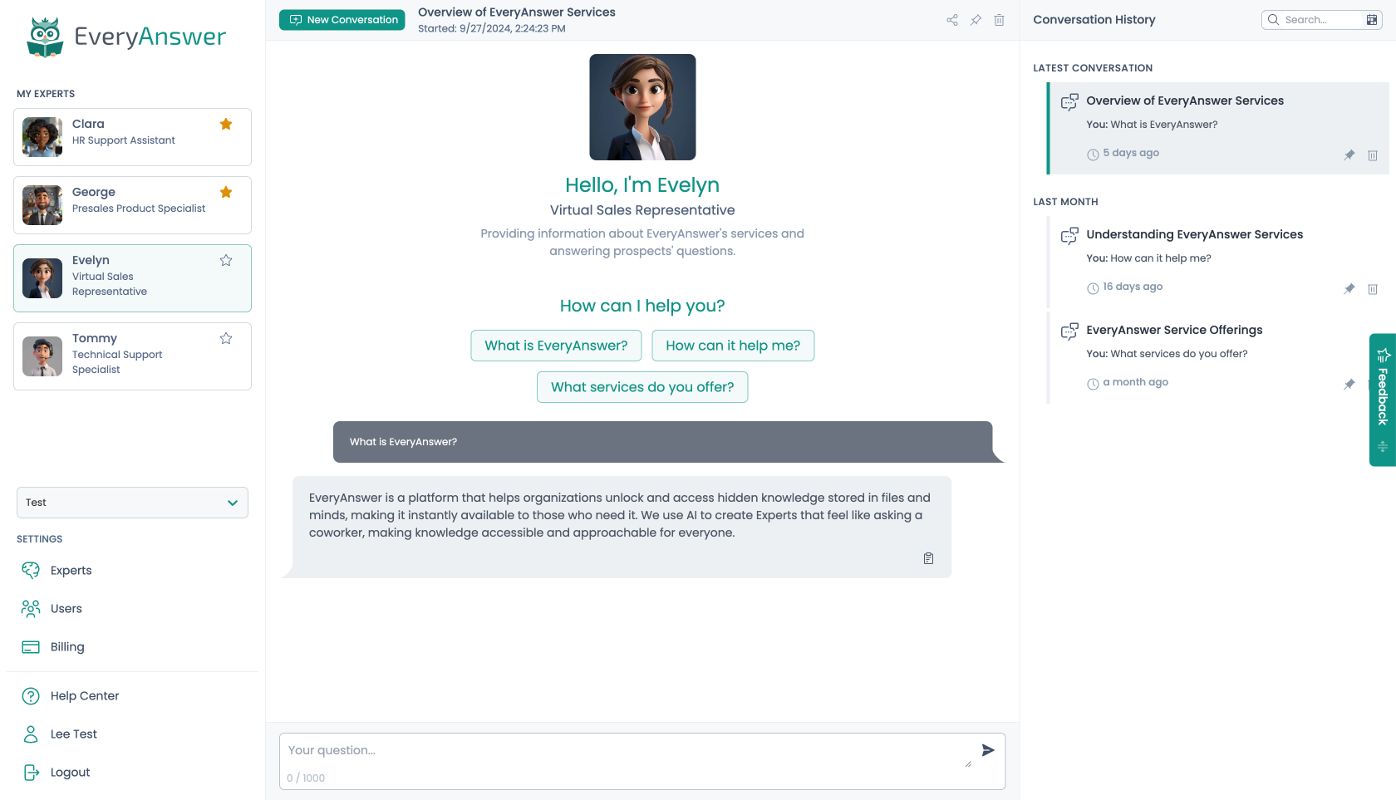Unfavorite Clara by clicking her star

coord(226,123)
